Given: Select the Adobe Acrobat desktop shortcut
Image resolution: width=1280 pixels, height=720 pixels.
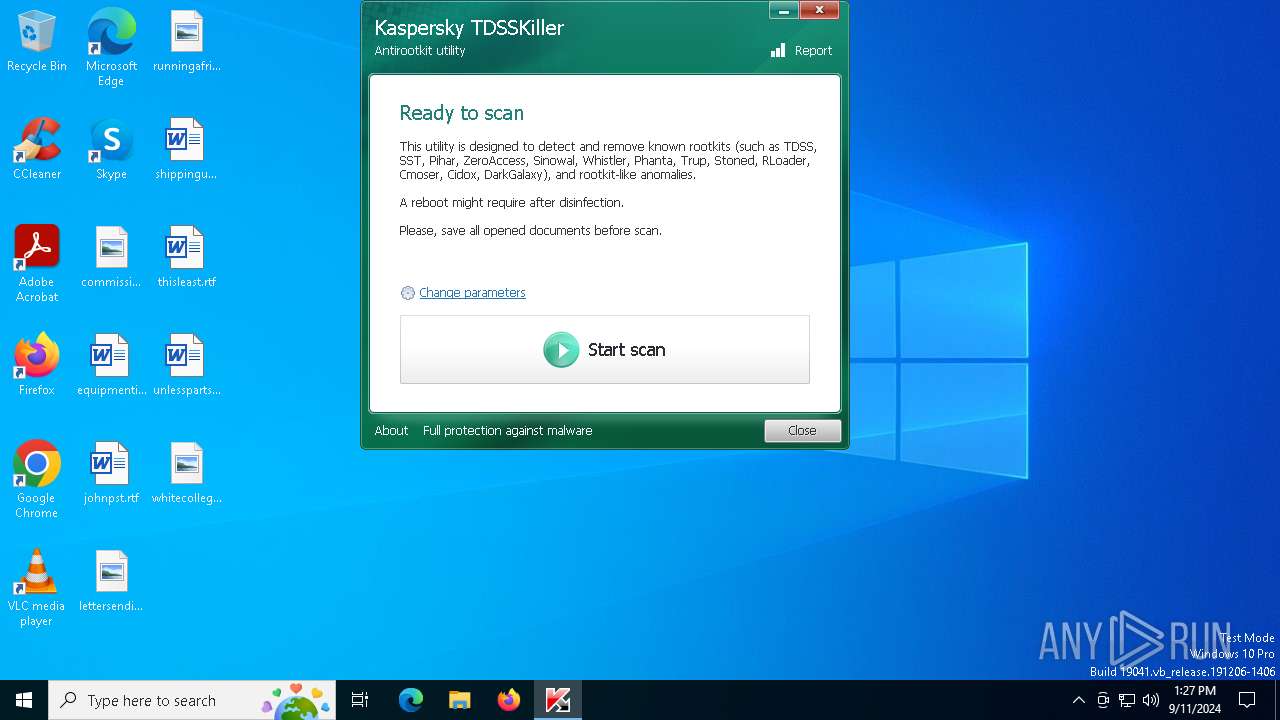Looking at the screenshot, I should pos(37,264).
